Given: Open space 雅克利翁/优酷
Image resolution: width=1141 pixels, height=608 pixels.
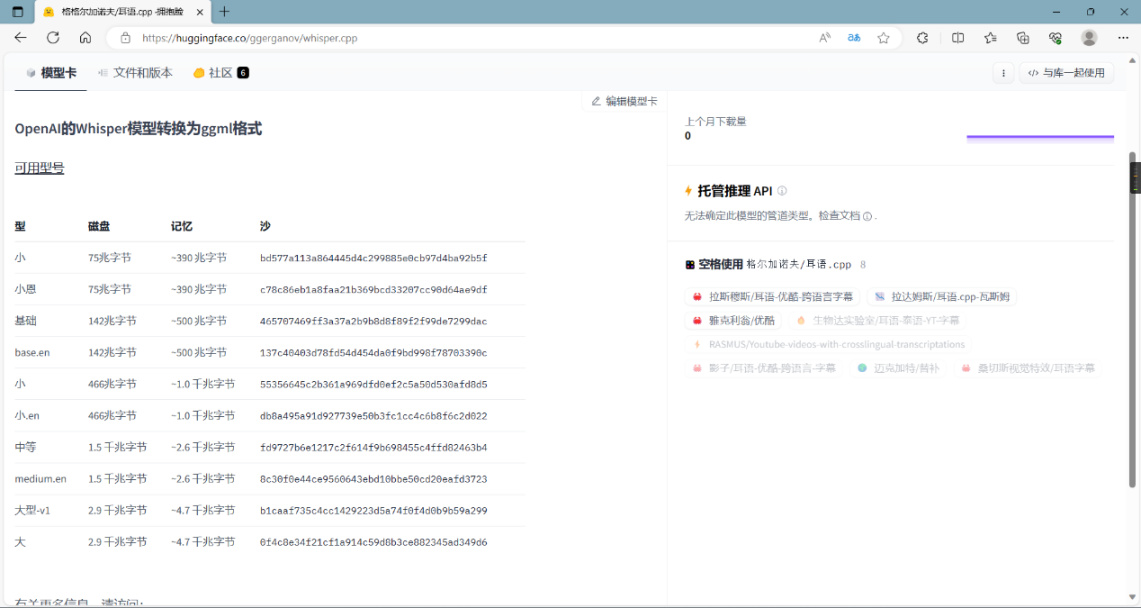Looking at the screenshot, I should pyautogui.click(x=733, y=320).
